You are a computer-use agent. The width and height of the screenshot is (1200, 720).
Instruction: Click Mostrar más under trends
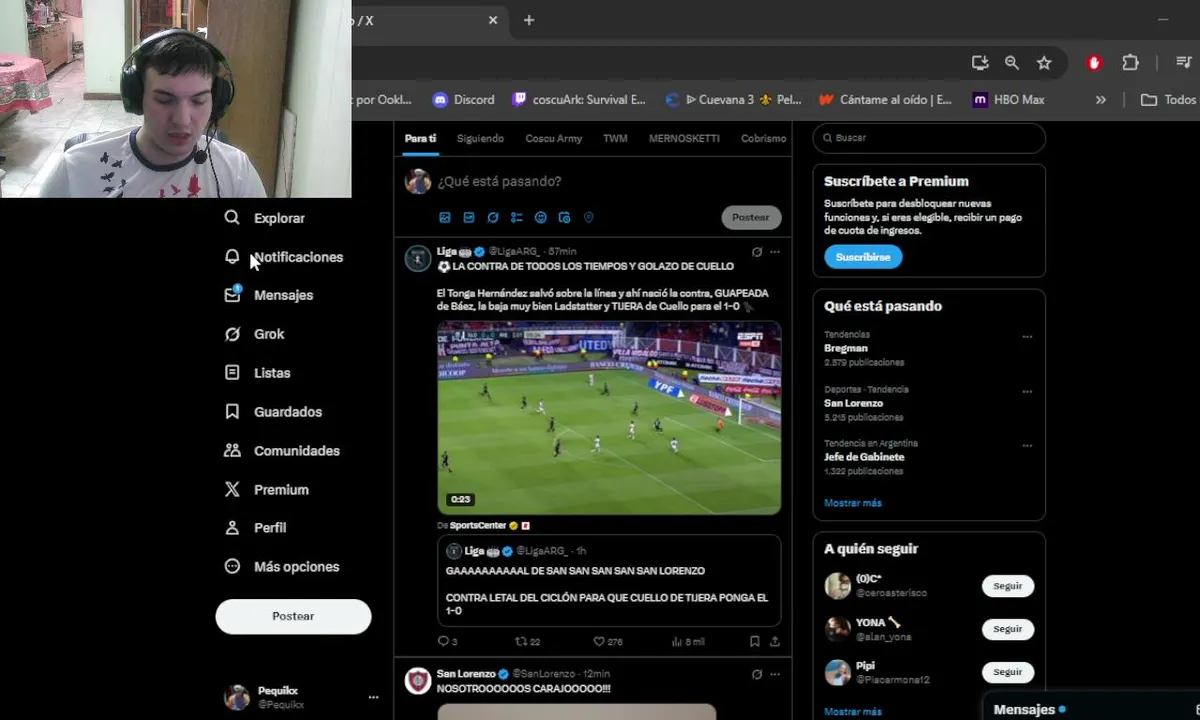click(853, 503)
